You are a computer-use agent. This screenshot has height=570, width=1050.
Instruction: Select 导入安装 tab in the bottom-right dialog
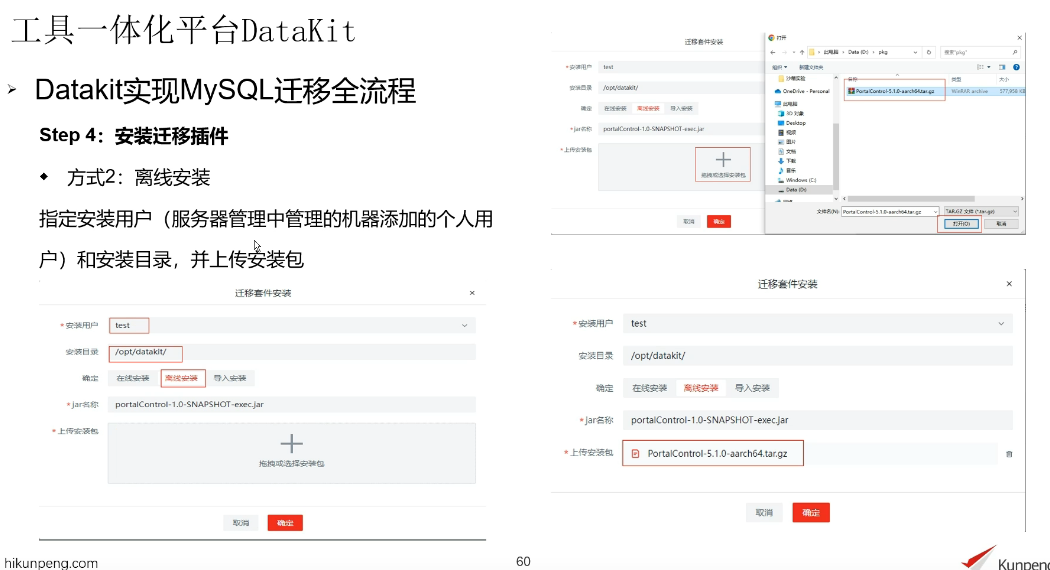[752, 388]
